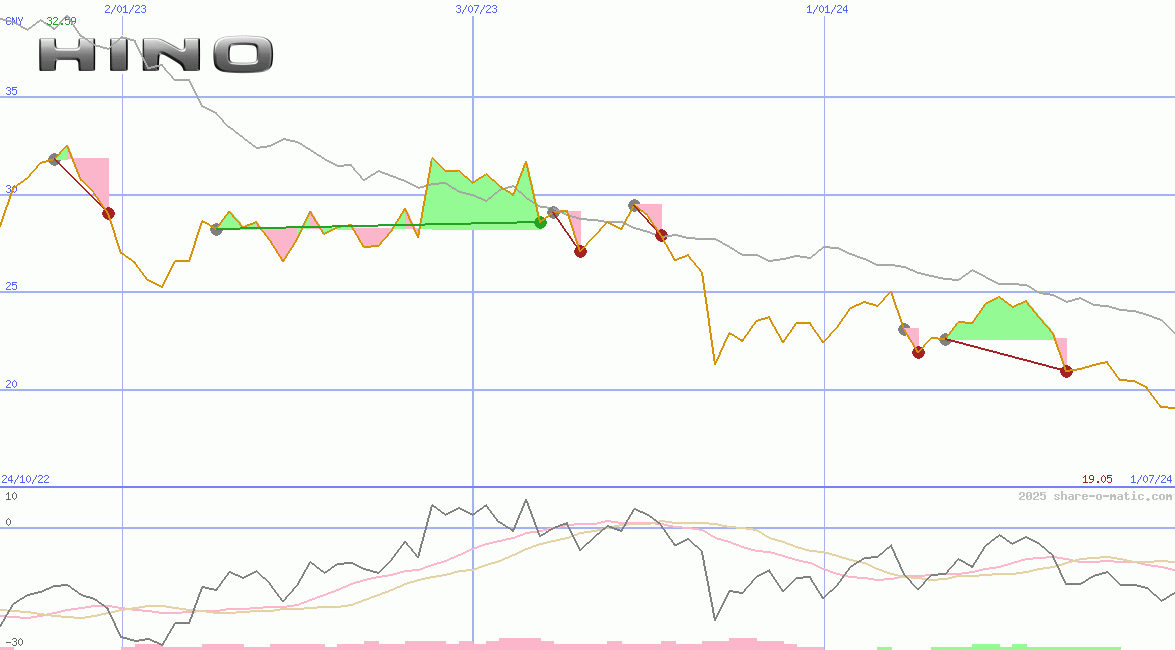The width and height of the screenshot is (1175, 650).
Task: Click the 19.05 last price value
Action: coord(1097,480)
